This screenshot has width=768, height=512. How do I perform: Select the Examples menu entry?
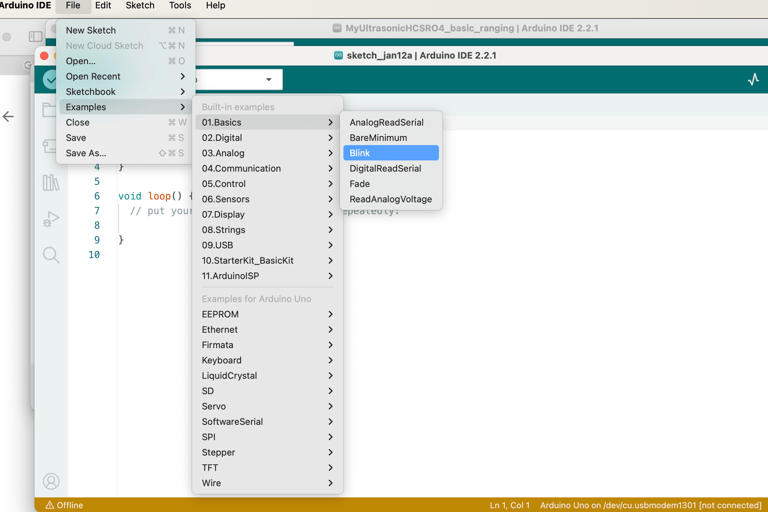click(x=125, y=107)
